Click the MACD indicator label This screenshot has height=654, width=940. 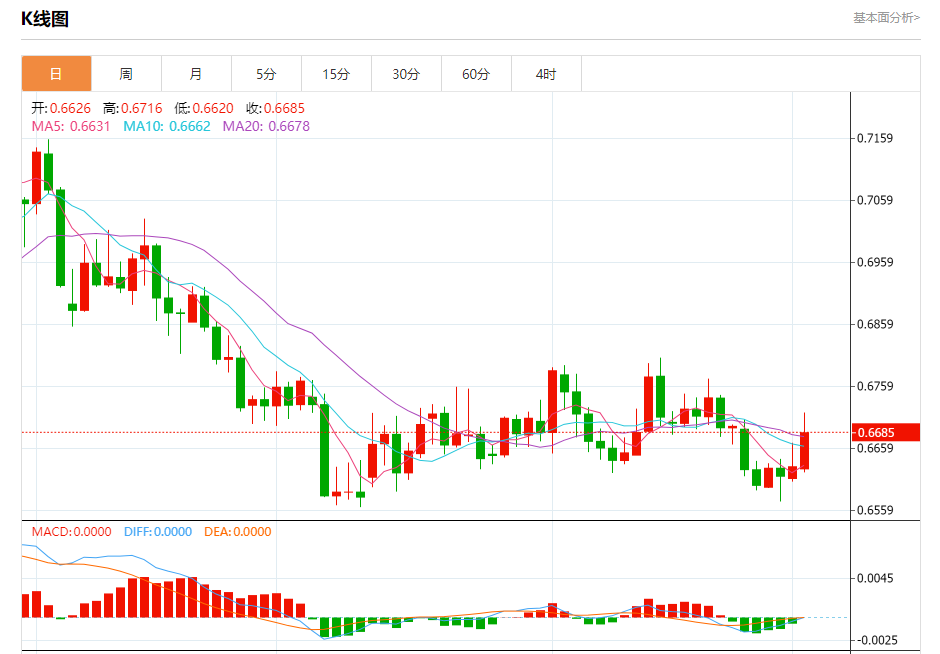tap(71, 532)
